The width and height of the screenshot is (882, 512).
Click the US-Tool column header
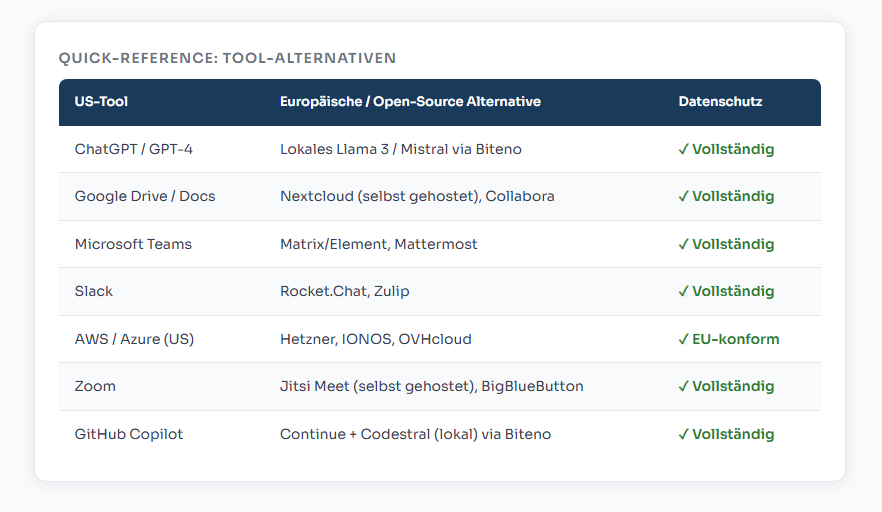[x=101, y=102]
